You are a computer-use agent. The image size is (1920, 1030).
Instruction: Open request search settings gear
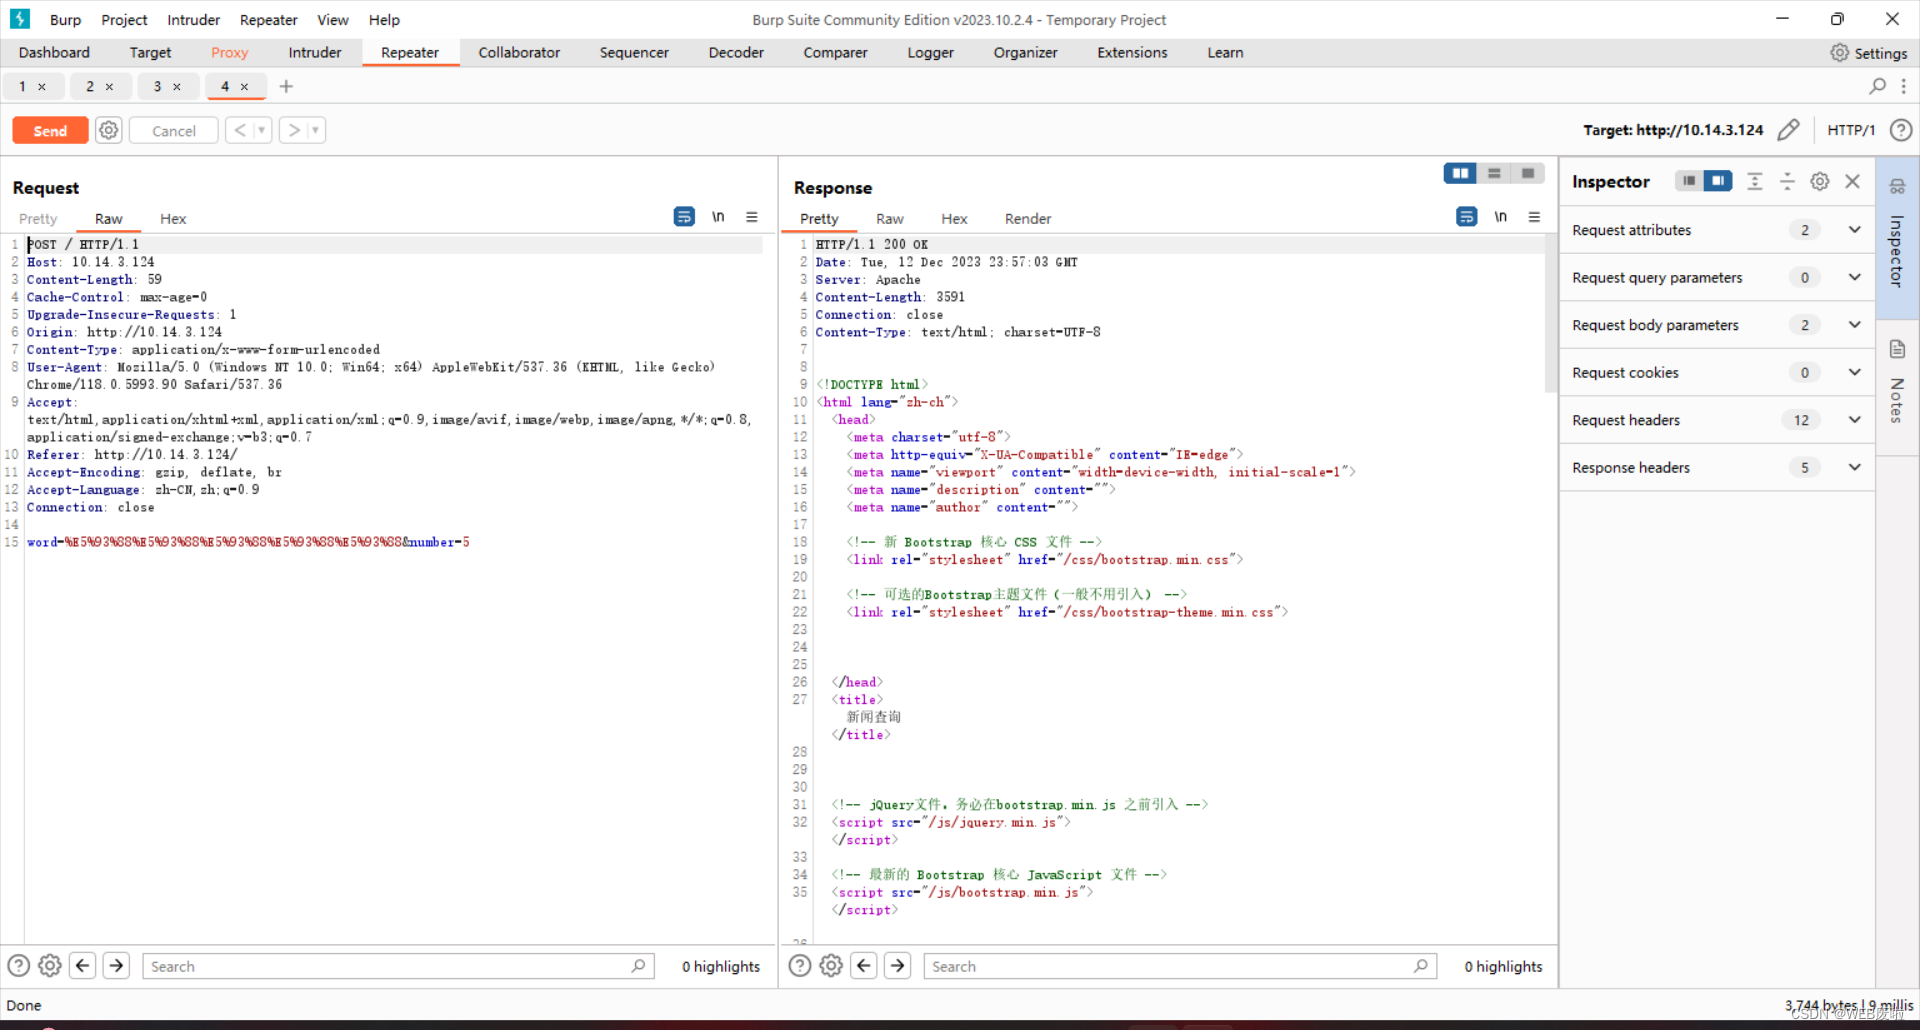pyautogui.click(x=50, y=966)
